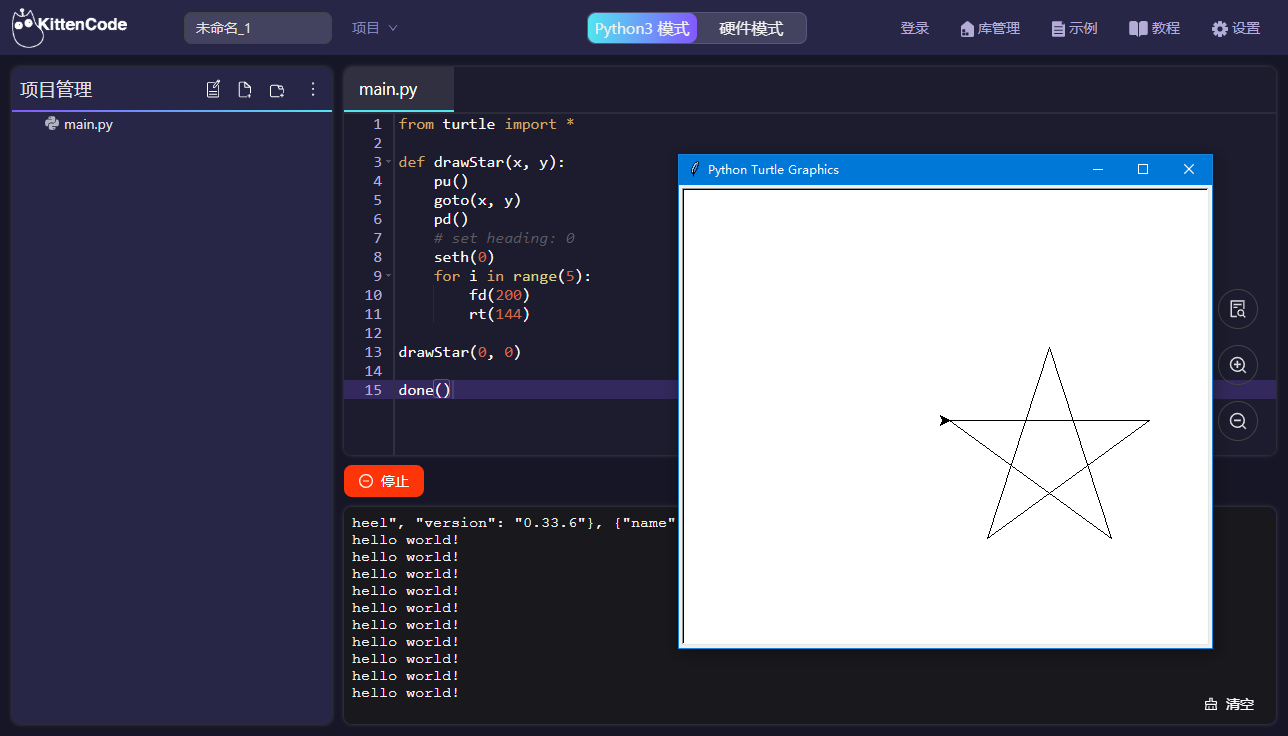Click the Python Turtle Graphics title text
The image size is (1288, 736).
(x=773, y=169)
